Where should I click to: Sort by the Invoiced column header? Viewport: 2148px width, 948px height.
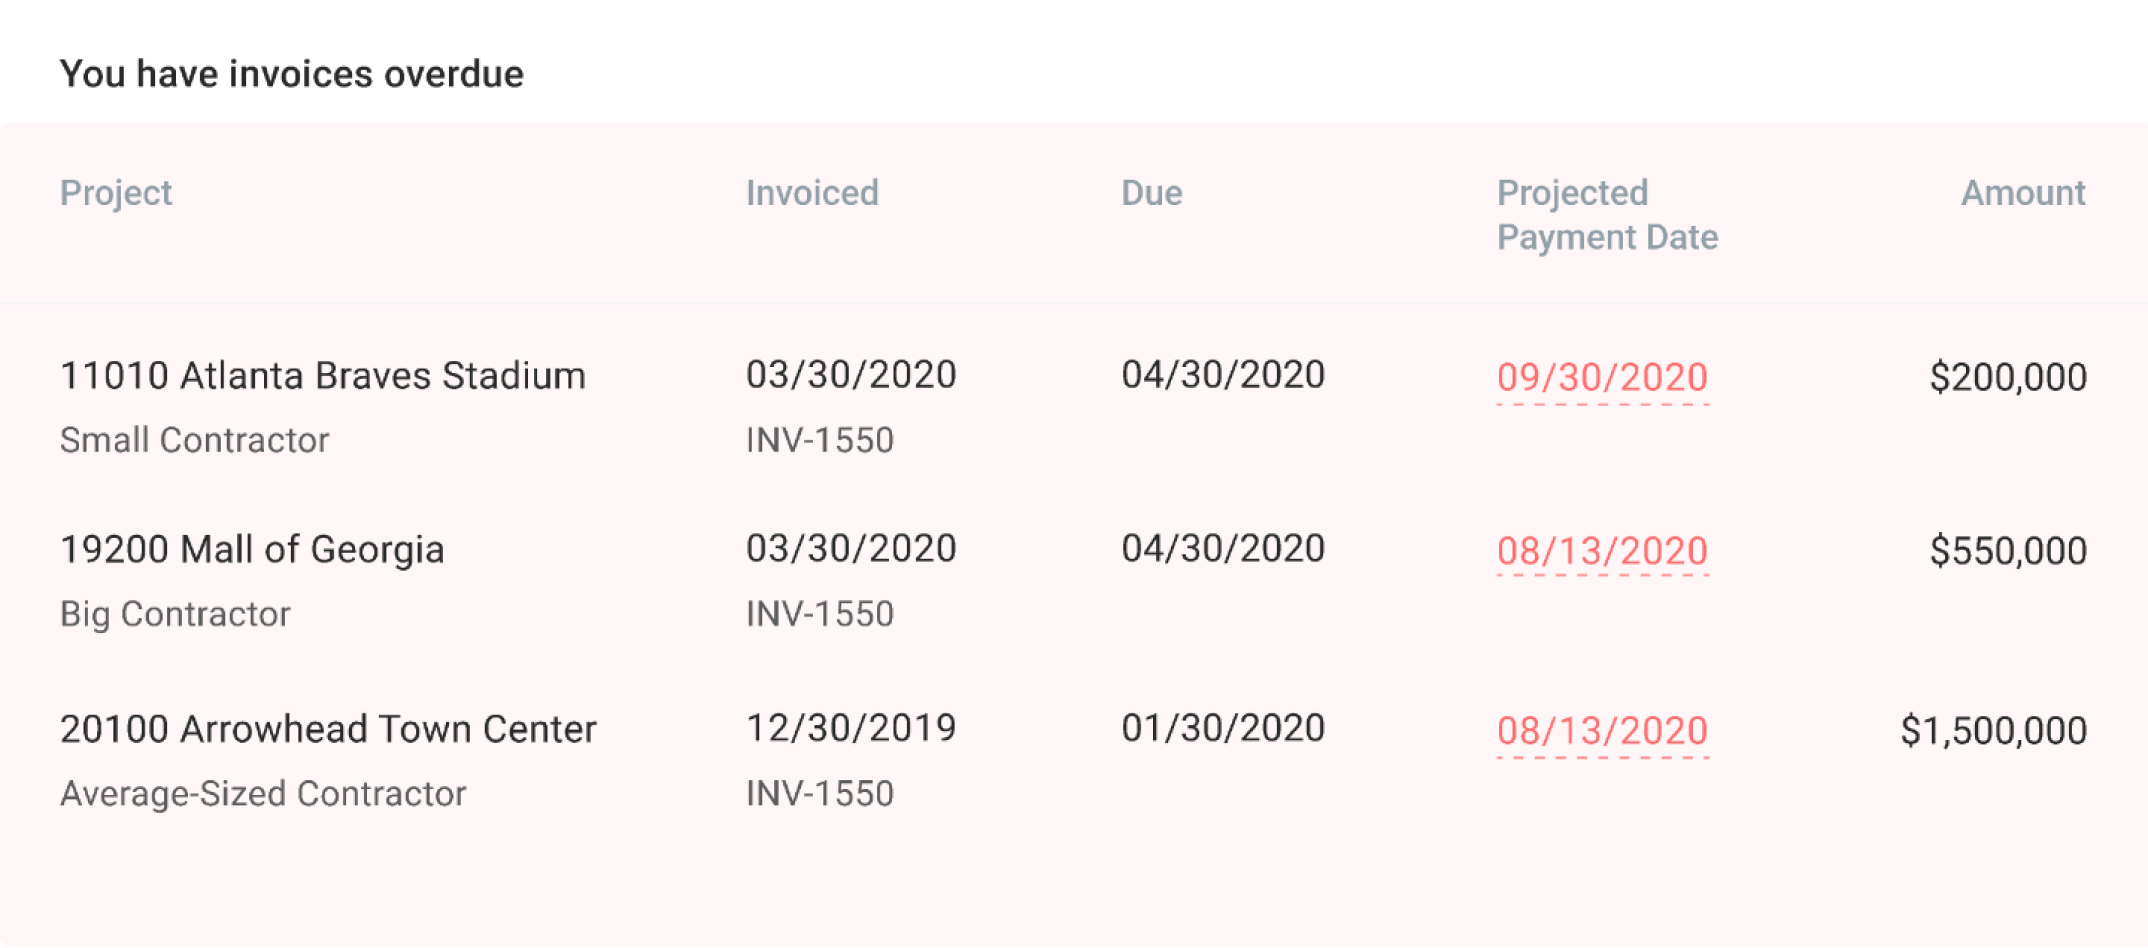[812, 193]
